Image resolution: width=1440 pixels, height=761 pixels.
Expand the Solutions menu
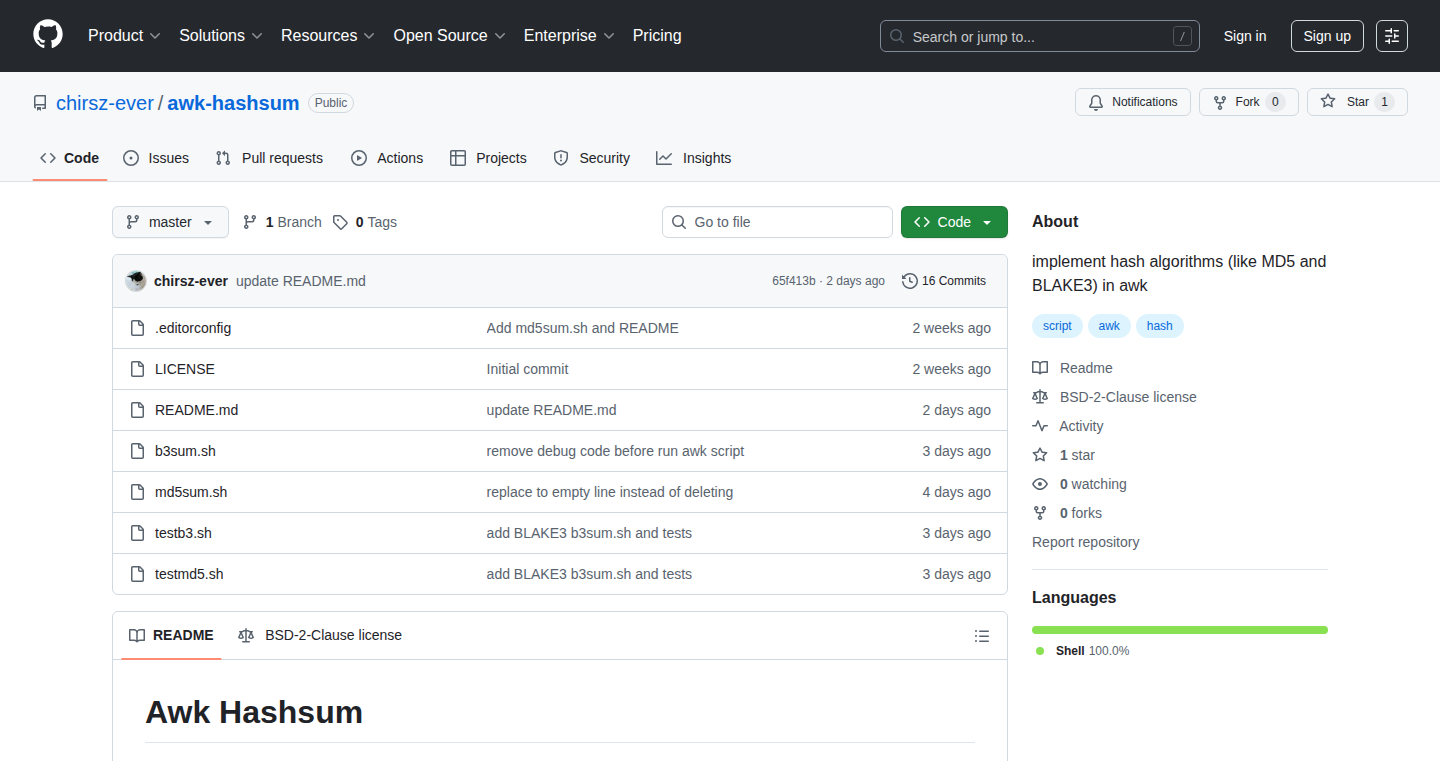pos(221,35)
